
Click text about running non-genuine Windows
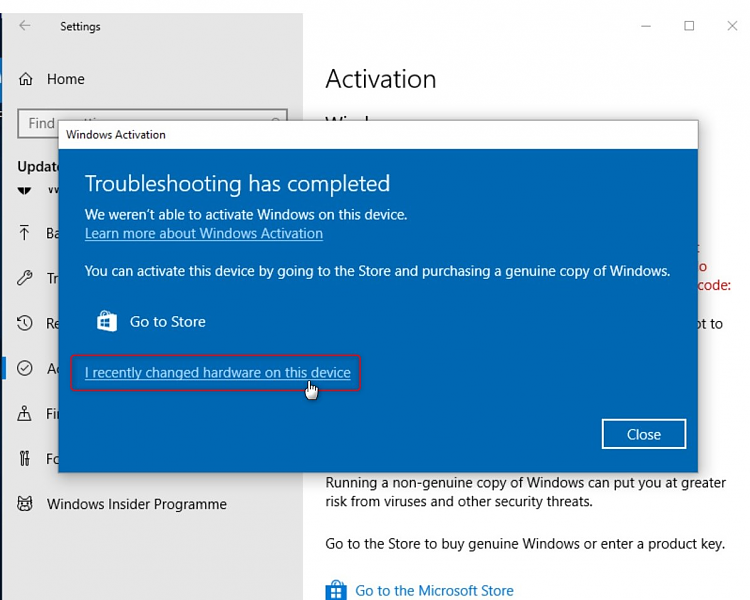[x=526, y=492]
